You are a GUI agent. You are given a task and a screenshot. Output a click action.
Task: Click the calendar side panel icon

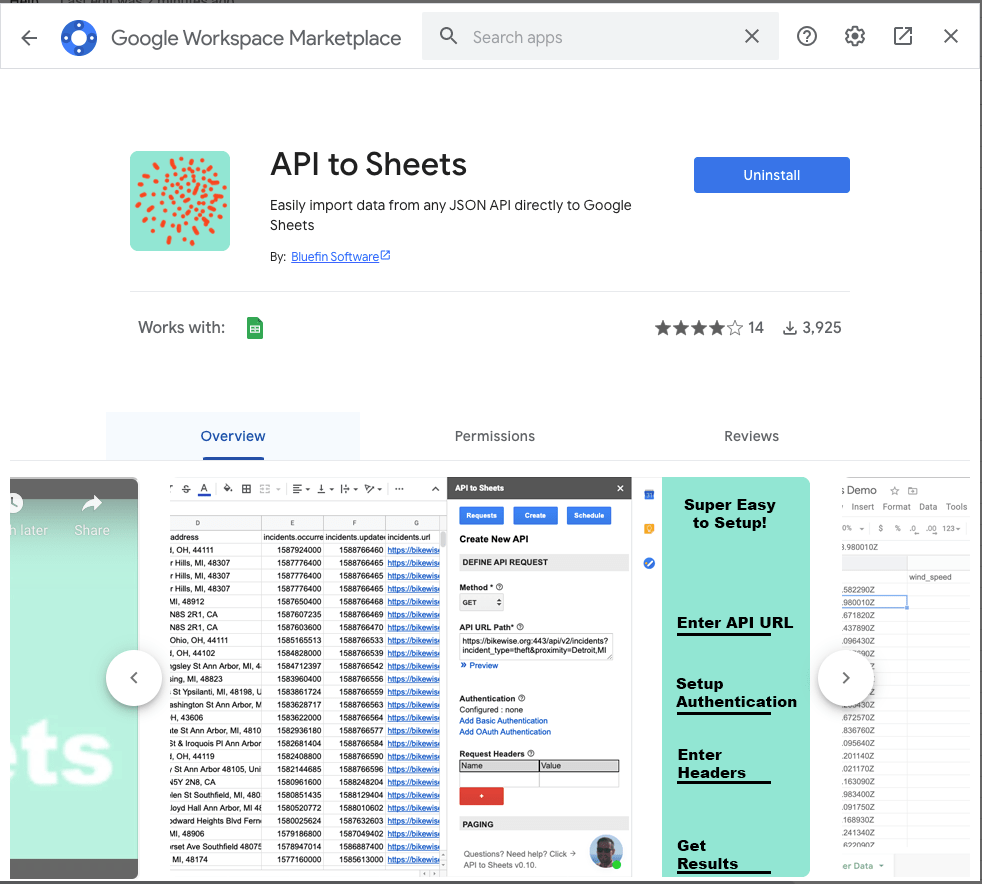tap(649, 495)
